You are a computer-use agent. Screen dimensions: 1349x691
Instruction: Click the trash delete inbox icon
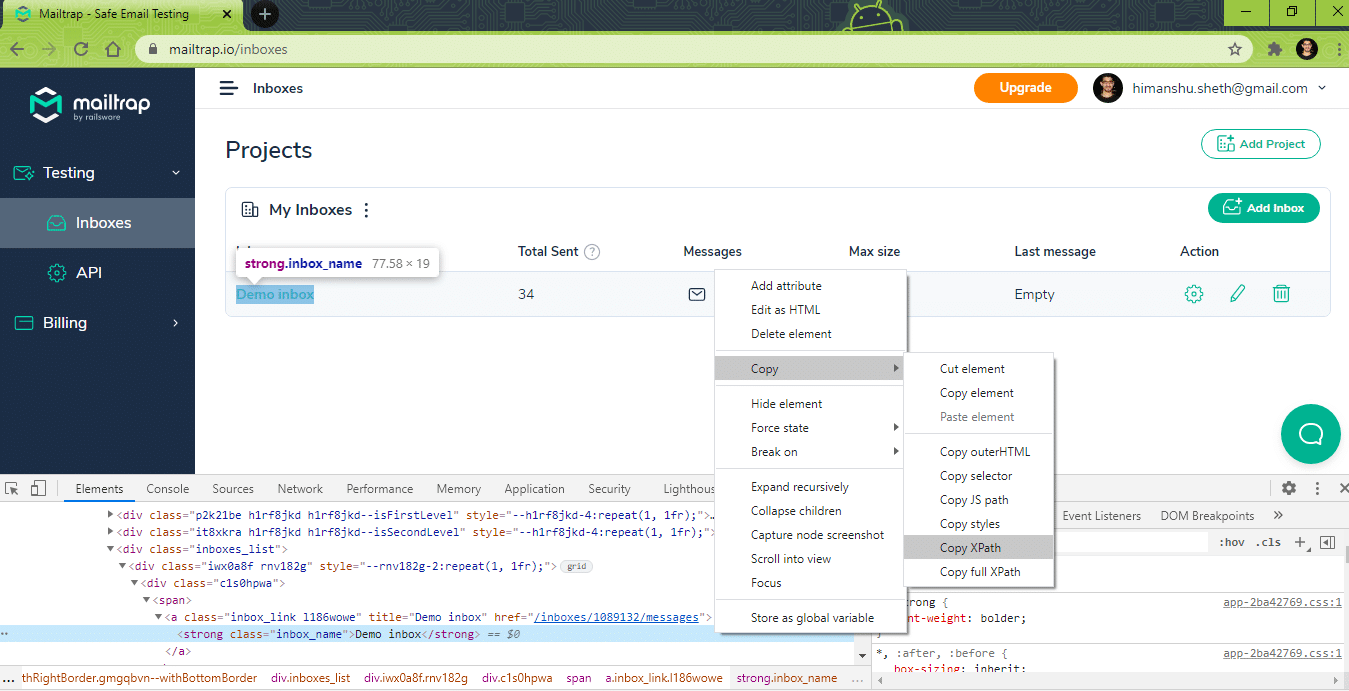tap(1281, 294)
